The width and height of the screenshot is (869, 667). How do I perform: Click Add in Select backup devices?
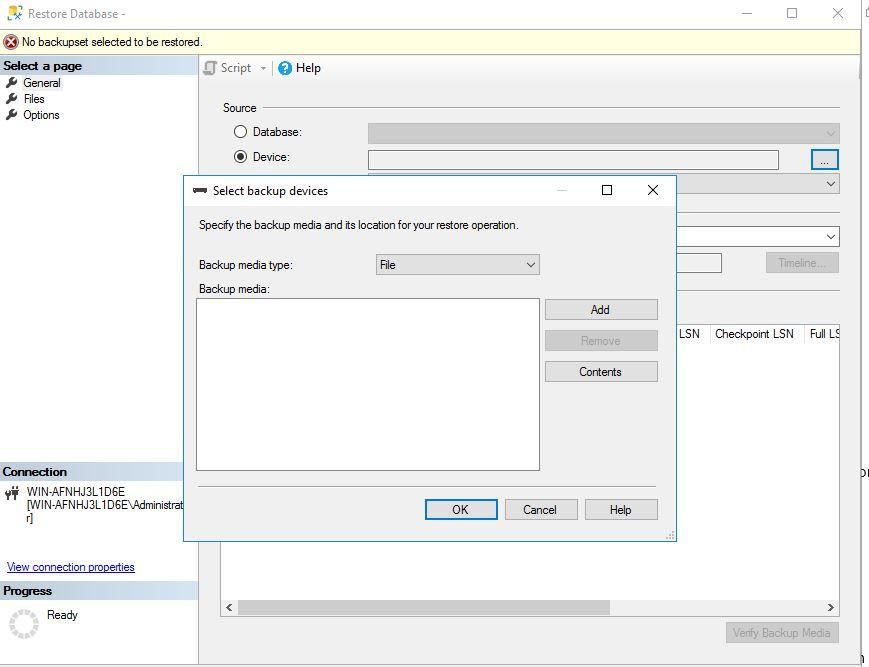[601, 310]
